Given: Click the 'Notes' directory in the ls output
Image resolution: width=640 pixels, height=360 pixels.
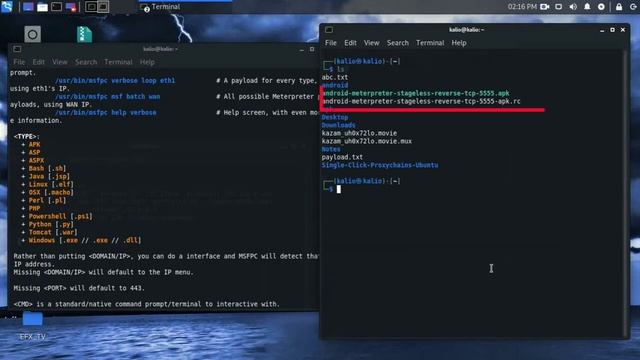Looking at the screenshot, I should 331,149.
